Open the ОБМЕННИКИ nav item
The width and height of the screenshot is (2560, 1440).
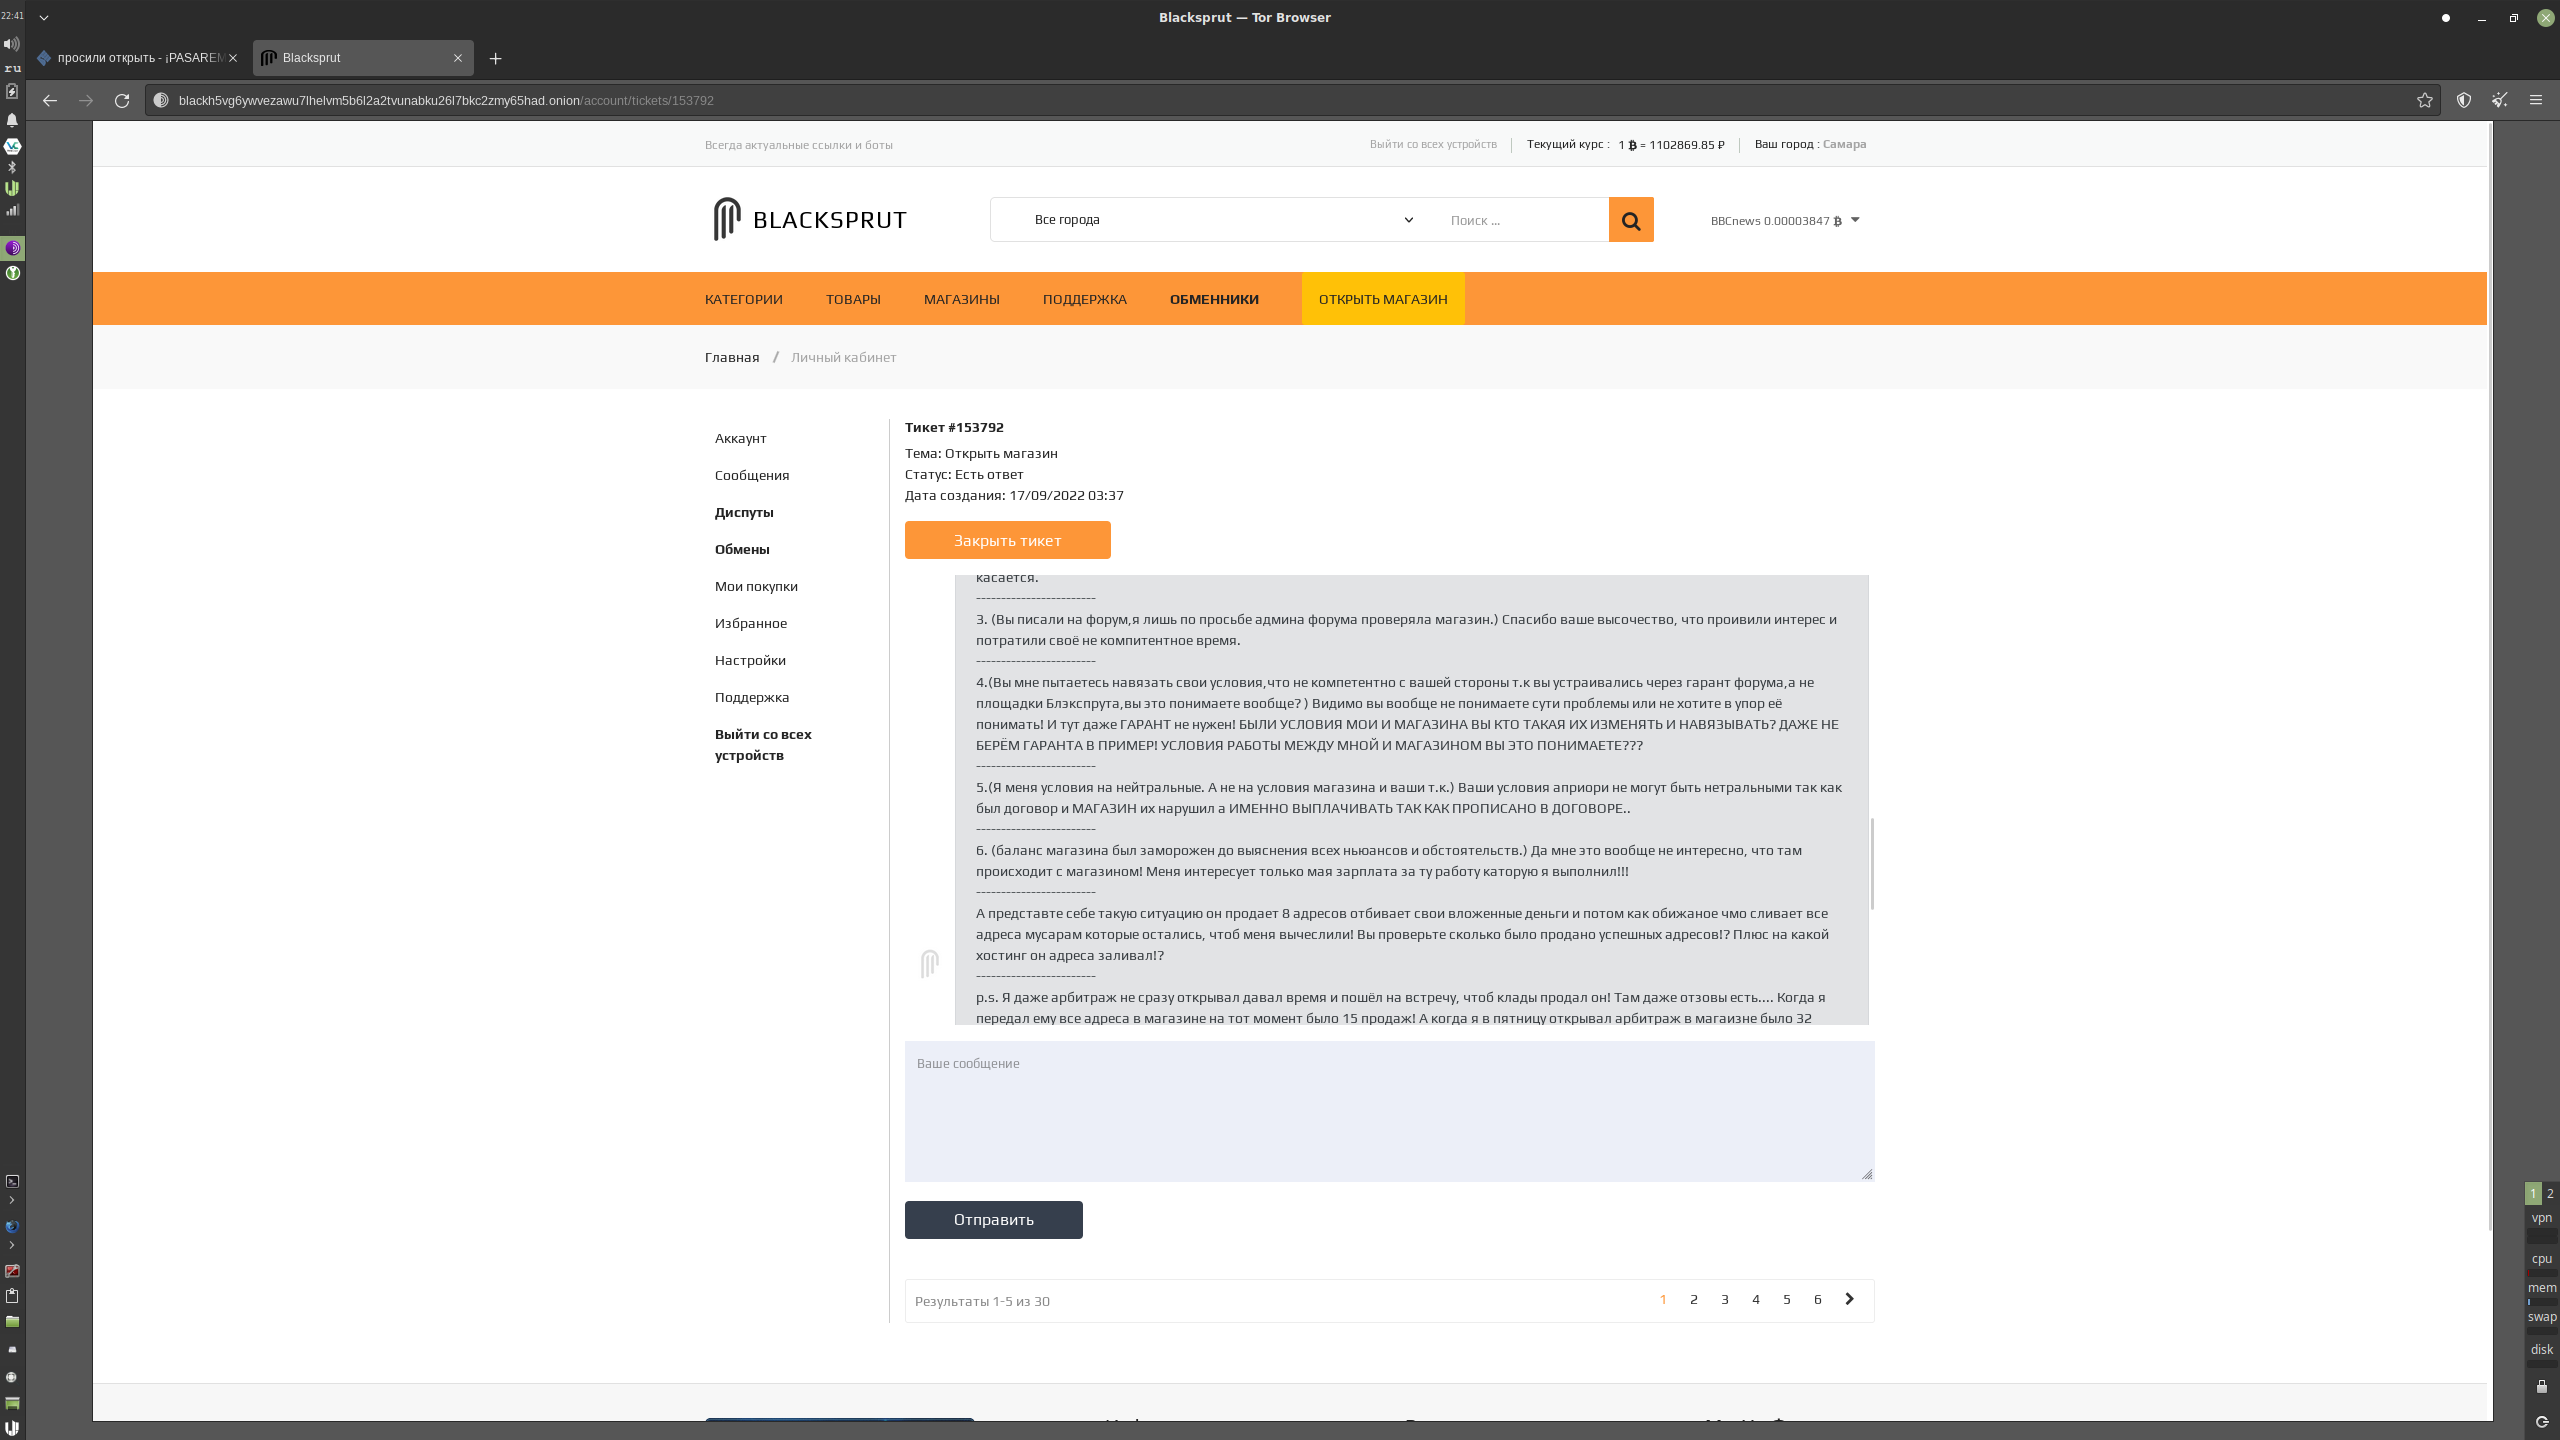[1214, 299]
